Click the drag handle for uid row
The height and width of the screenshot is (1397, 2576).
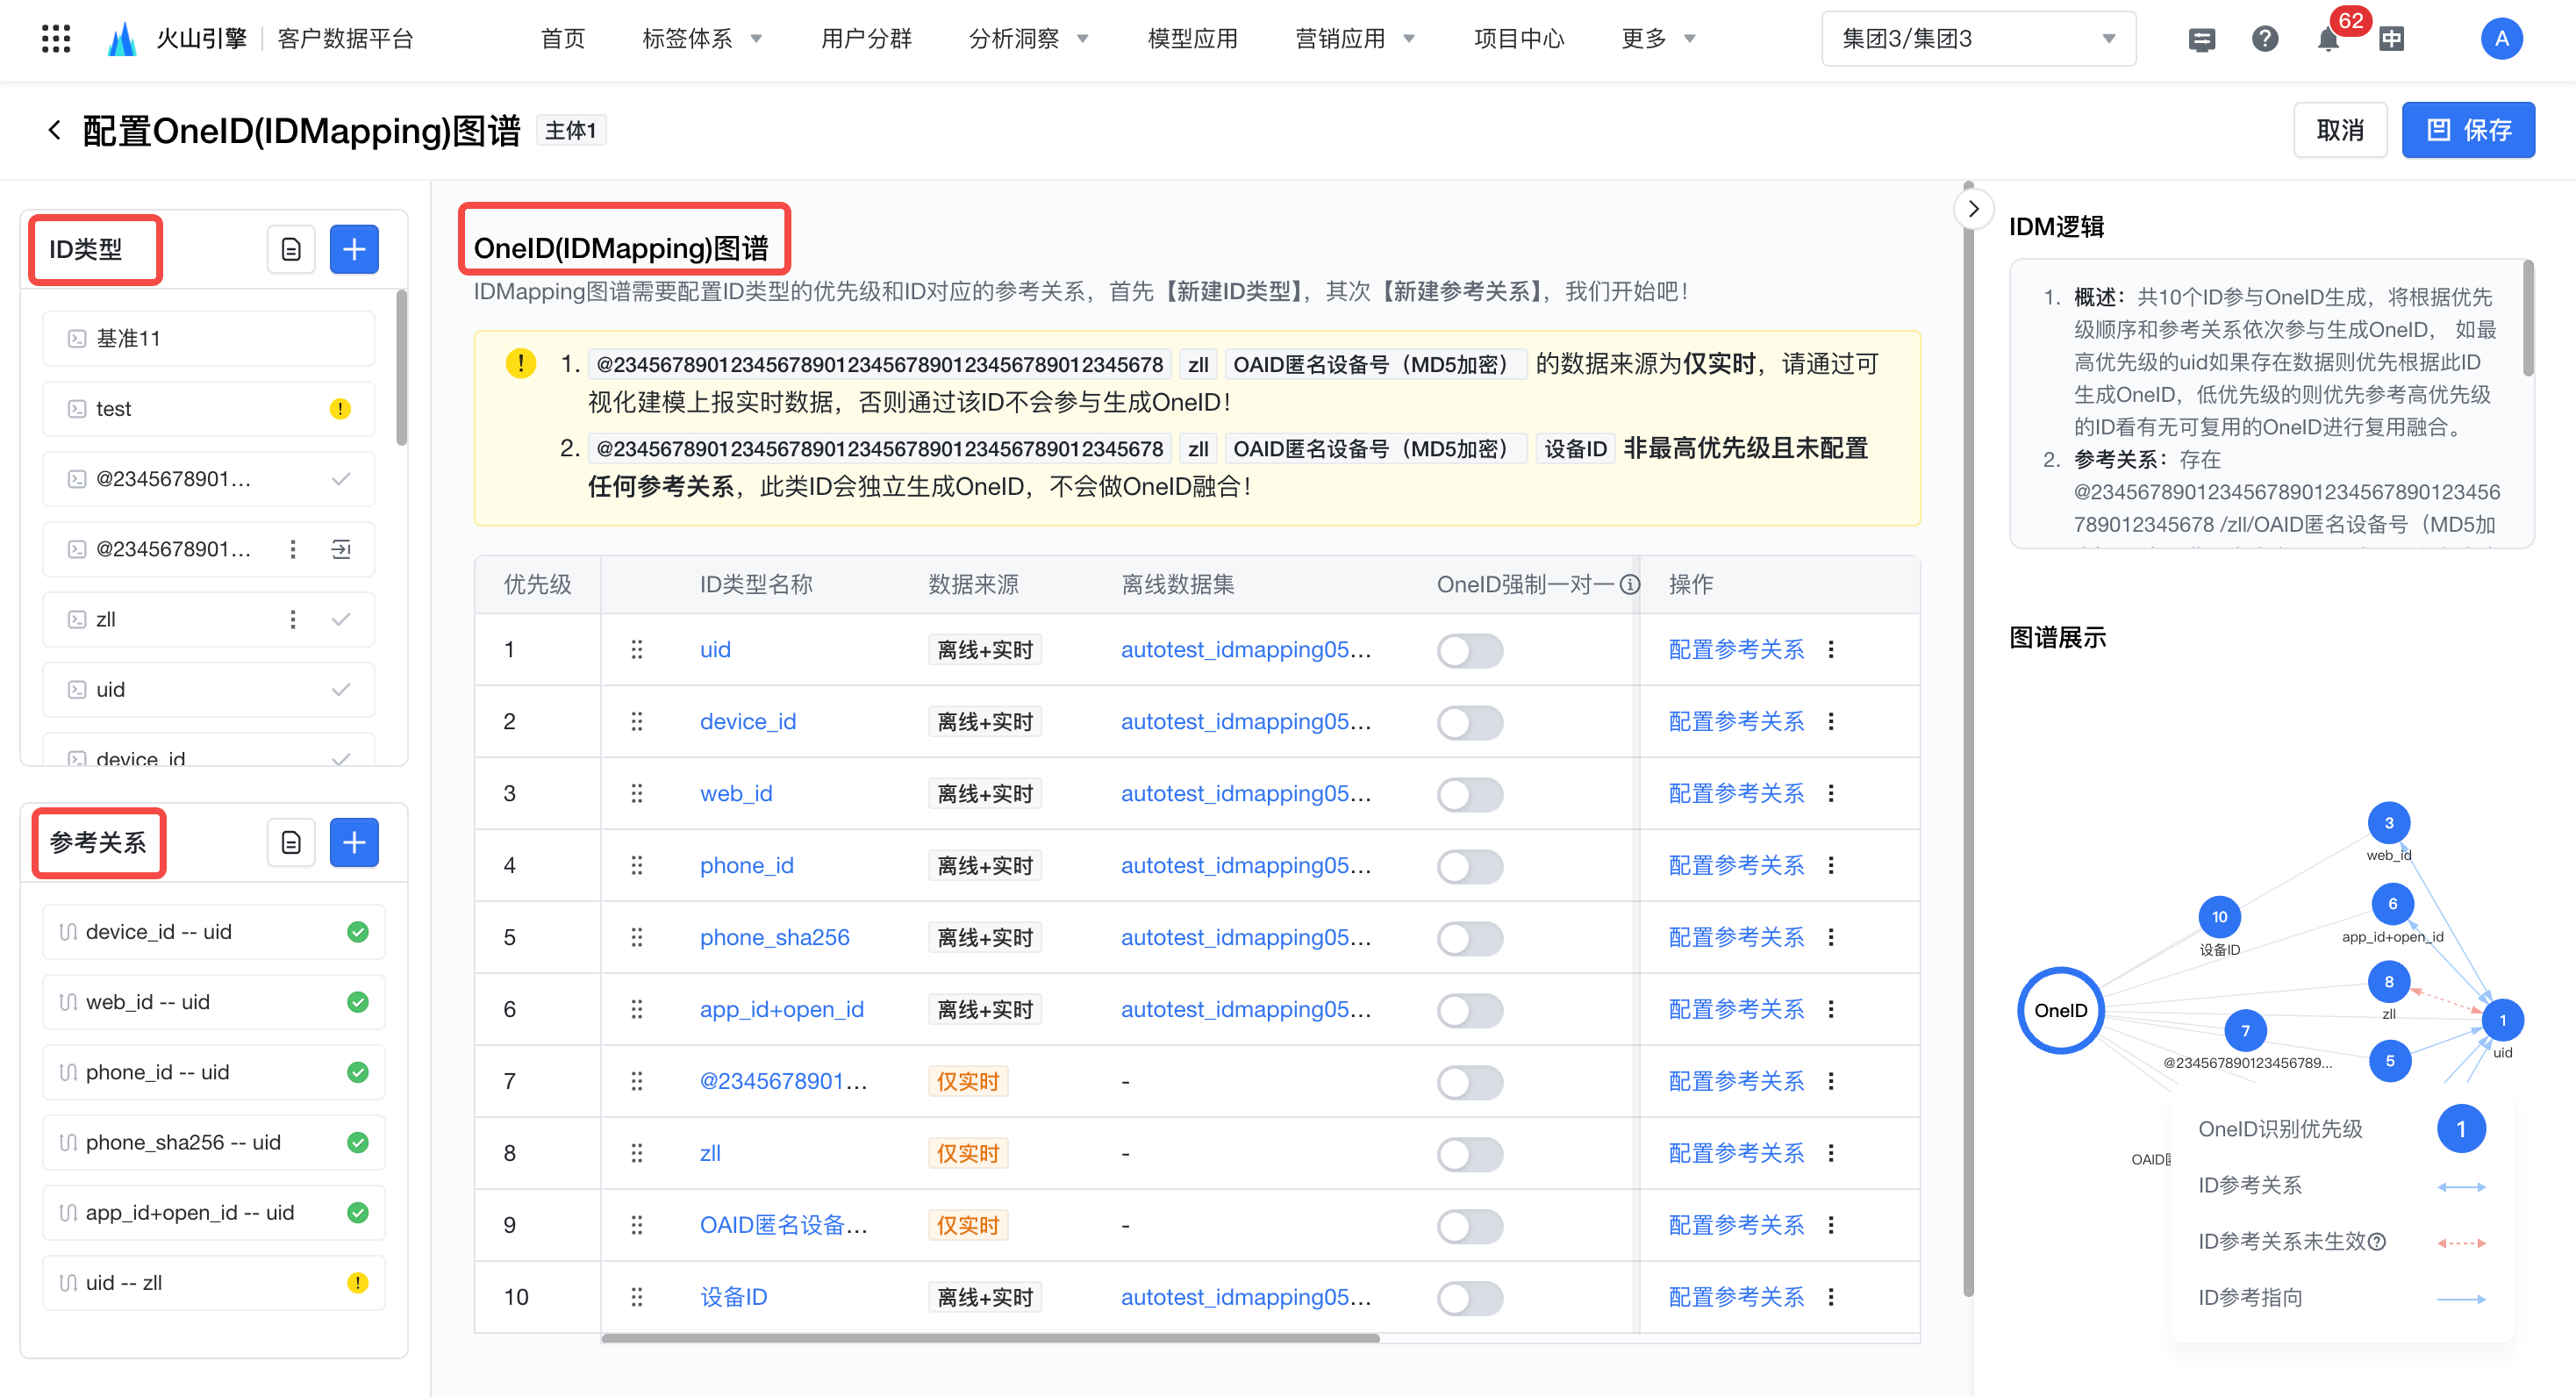[x=636, y=649]
